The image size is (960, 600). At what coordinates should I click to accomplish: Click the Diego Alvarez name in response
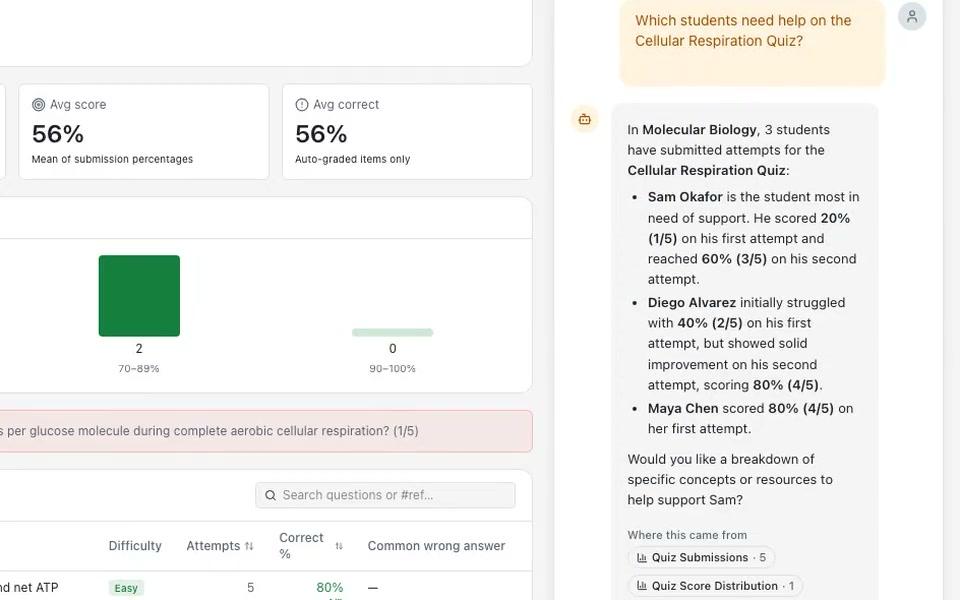692,303
